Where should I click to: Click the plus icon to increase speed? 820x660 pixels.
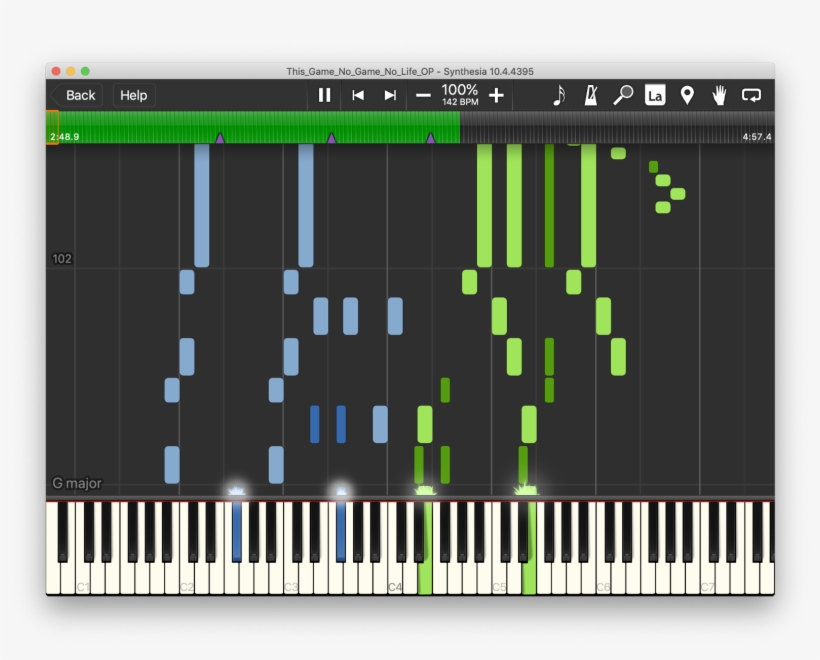pyautogui.click(x=496, y=96)
